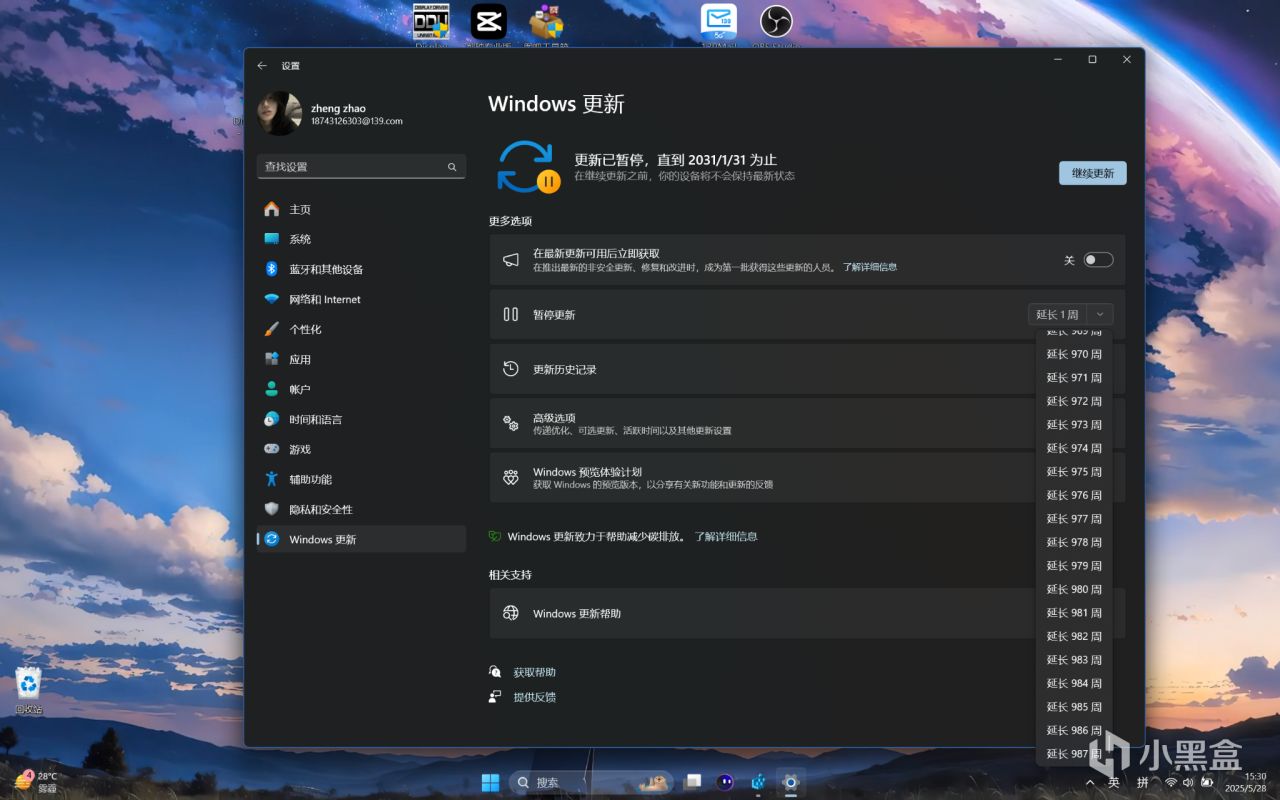1280x800 pixels.
Task: Open 蓝牙和其他设备 Bluetooth settings
Action: tap(361, 269)
